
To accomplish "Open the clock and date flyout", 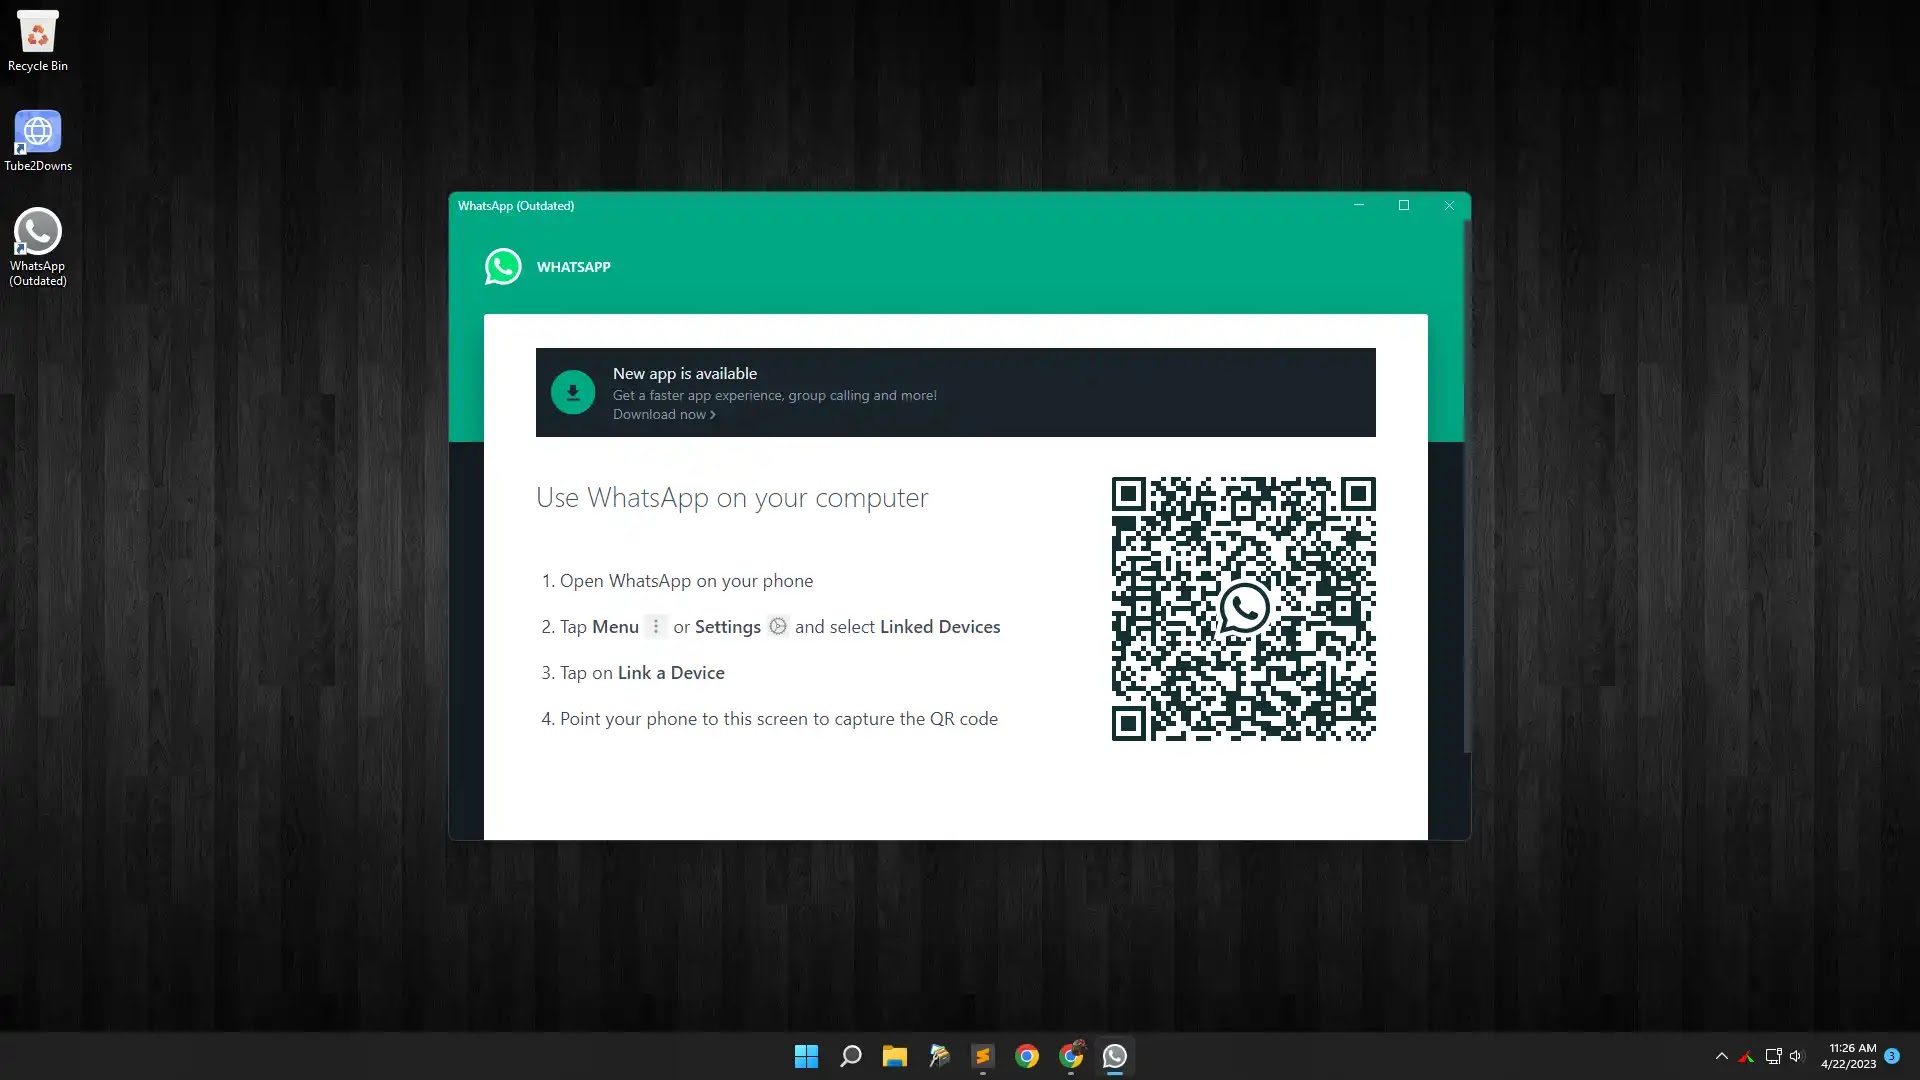I will pos(1849,1056).
